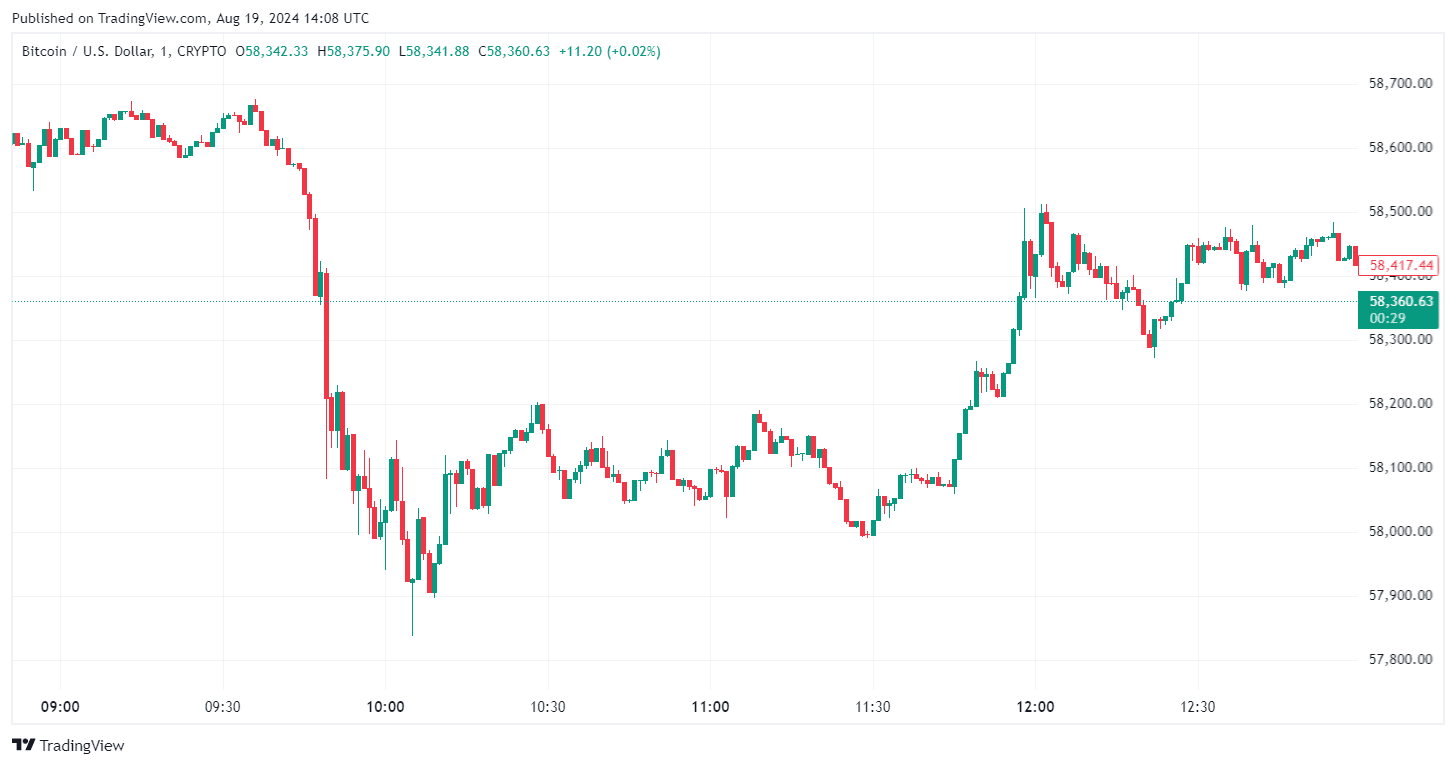Click the 12:00 time axis label
This screenshot has width=1456, height=766.
(x=1035, y=707)
